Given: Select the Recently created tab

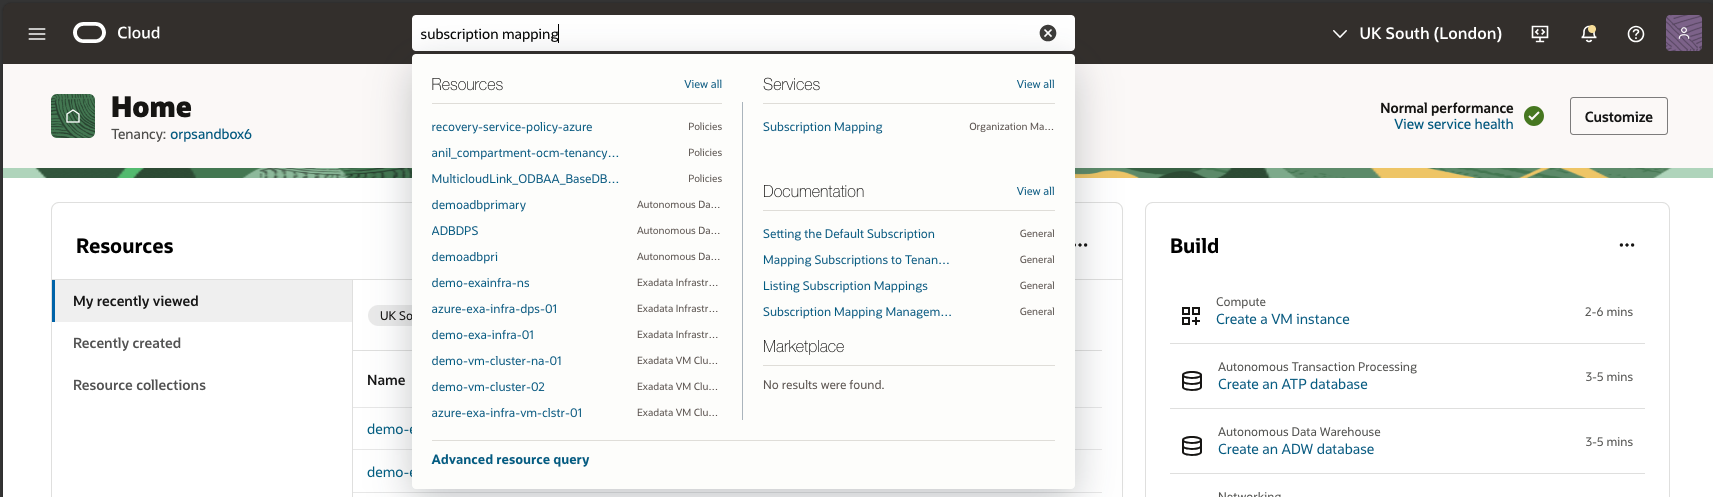Looking at the screenshot, I should pos(127,343).
